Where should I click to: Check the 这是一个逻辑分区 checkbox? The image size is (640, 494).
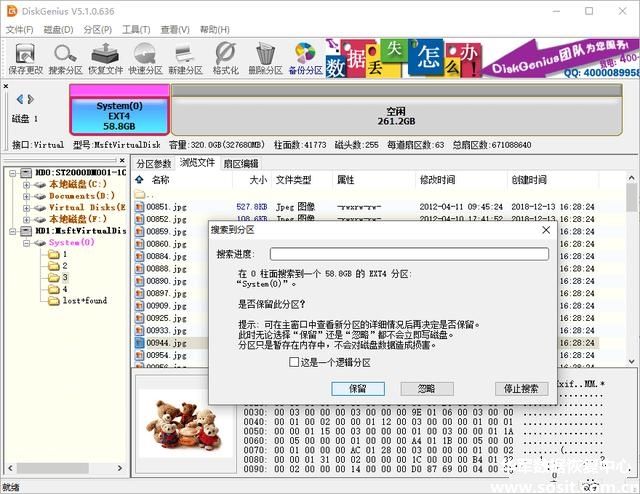point(294,362)
